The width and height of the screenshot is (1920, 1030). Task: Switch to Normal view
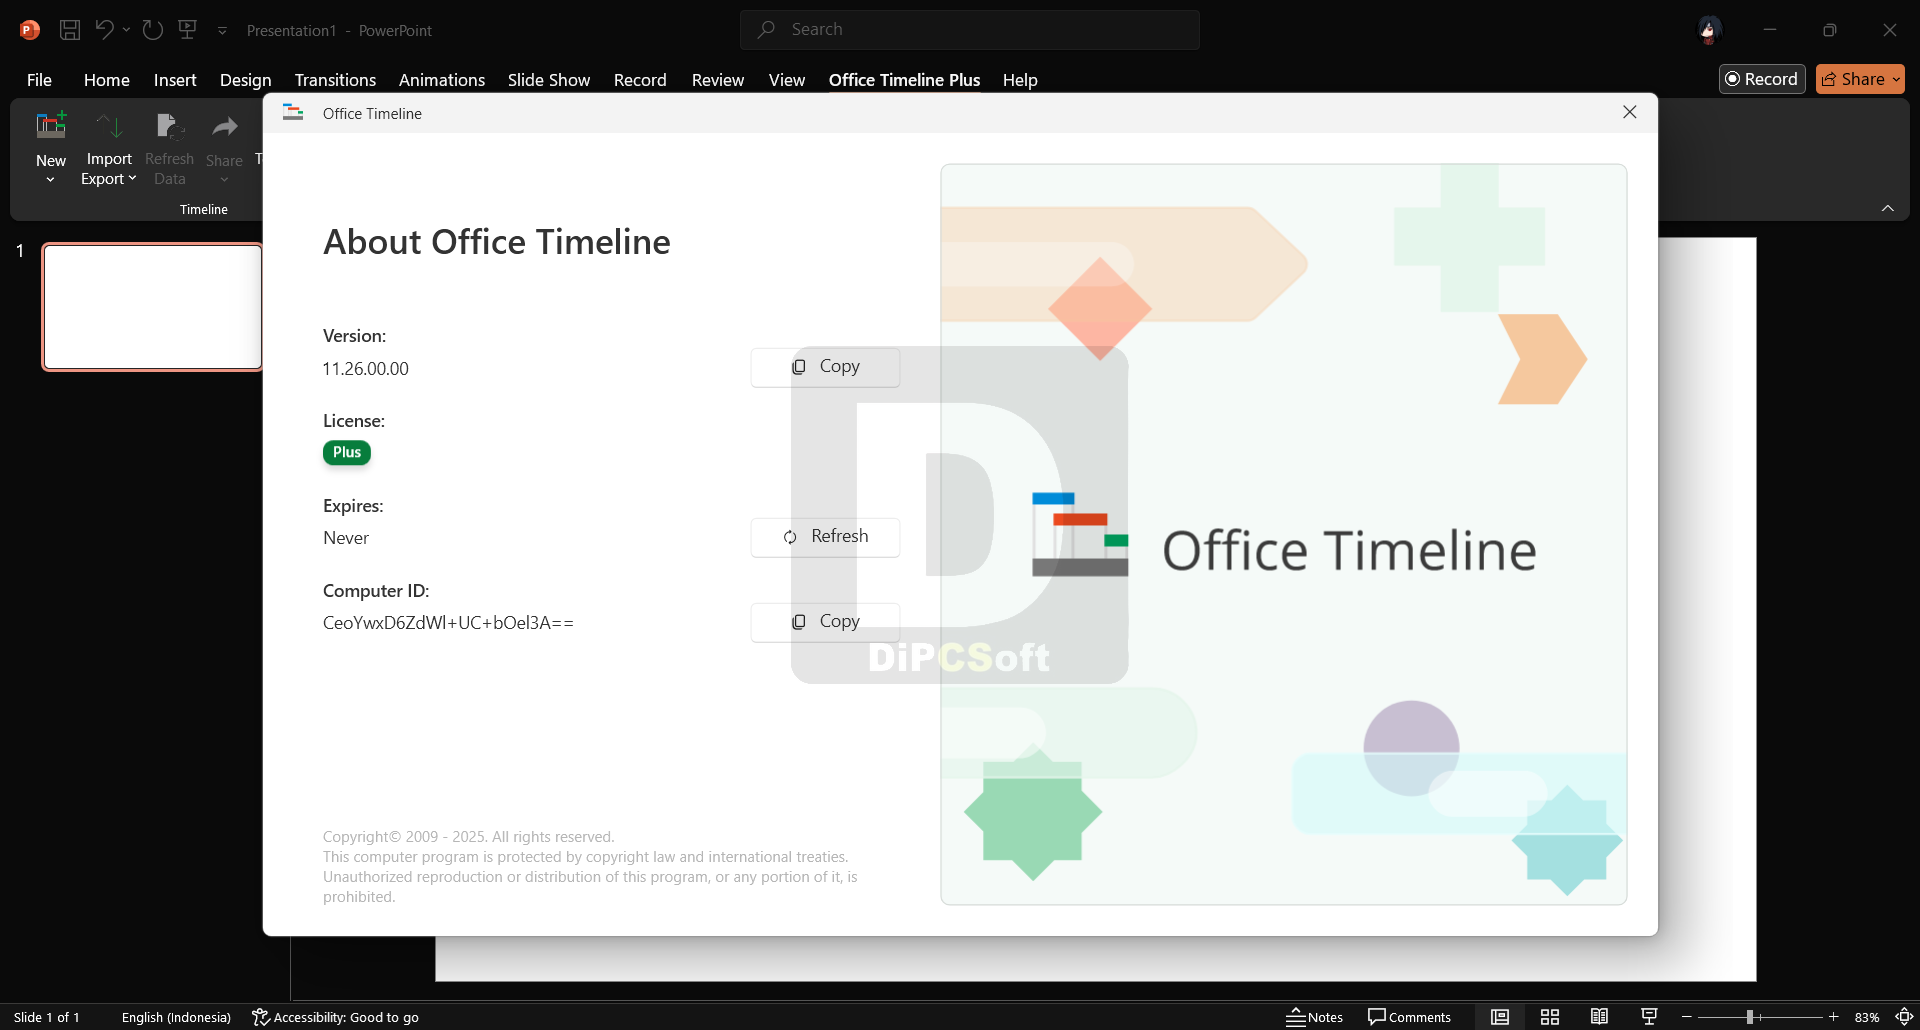(1500, 1017)
